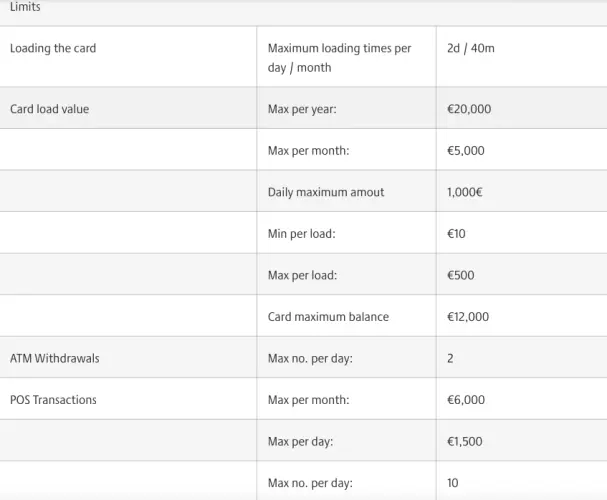
Task: Click the €20,000 yearly limit value
Action: click(x=469, y=109)
